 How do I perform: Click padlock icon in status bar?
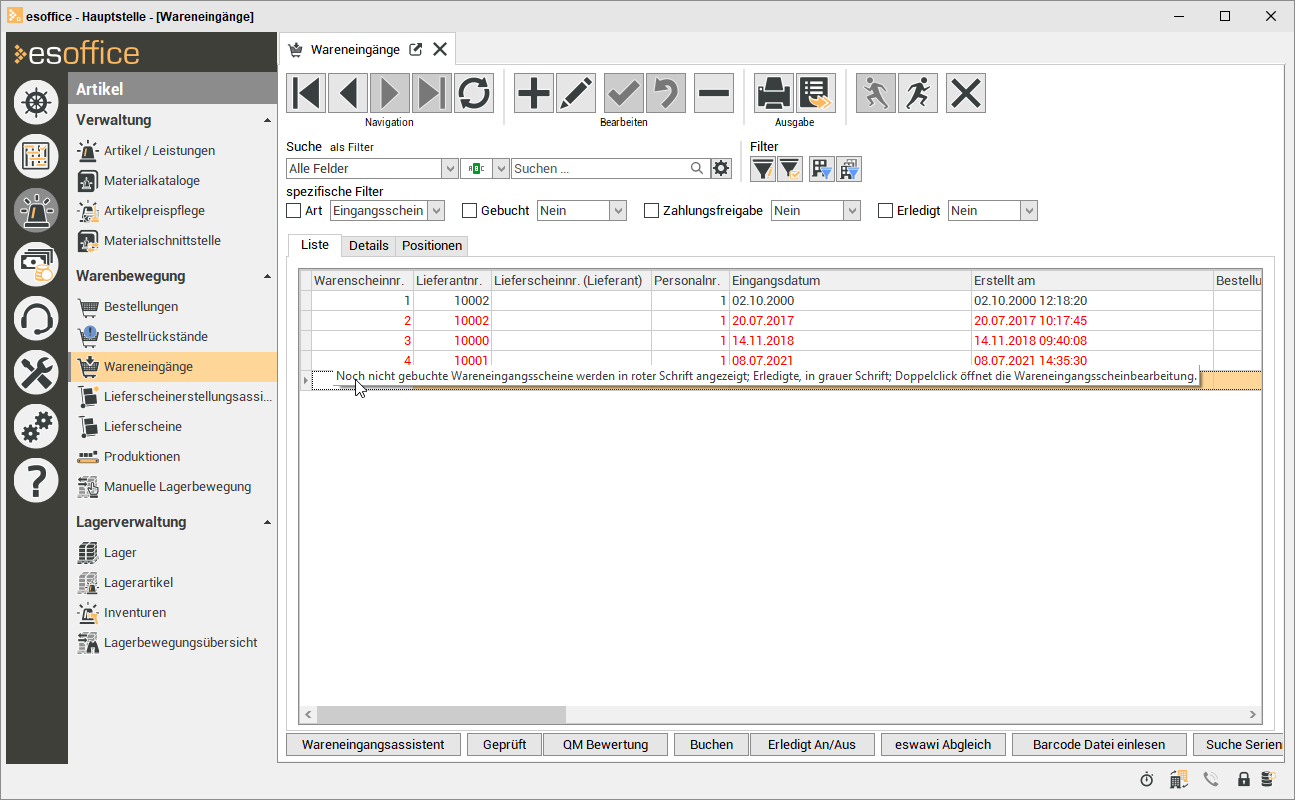tap(1244, 779)
